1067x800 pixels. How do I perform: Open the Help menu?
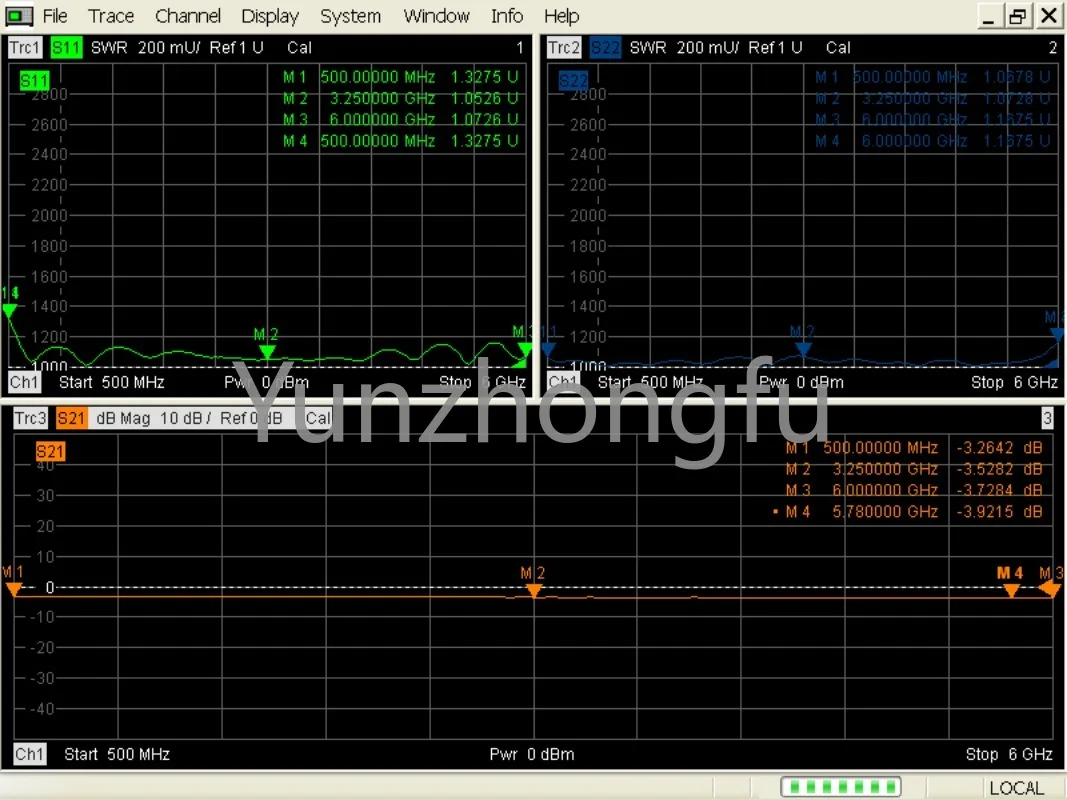point(561,16)
